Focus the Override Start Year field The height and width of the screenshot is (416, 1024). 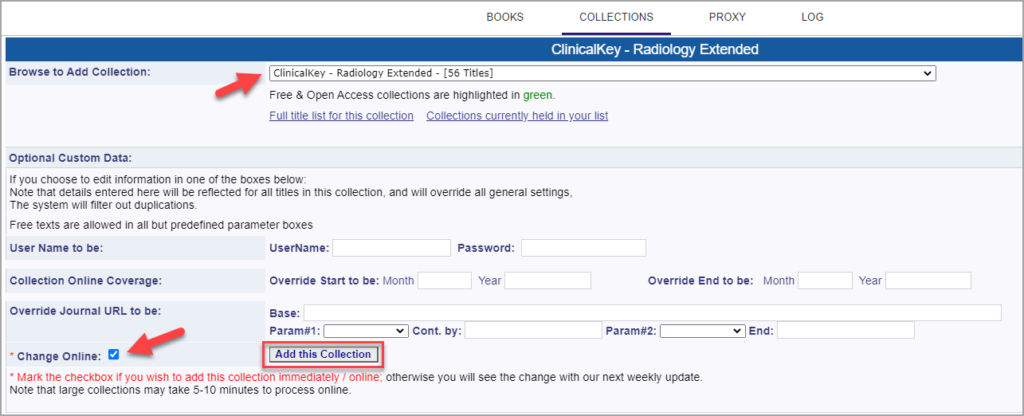pyautogui.click(x=547, y=281)
